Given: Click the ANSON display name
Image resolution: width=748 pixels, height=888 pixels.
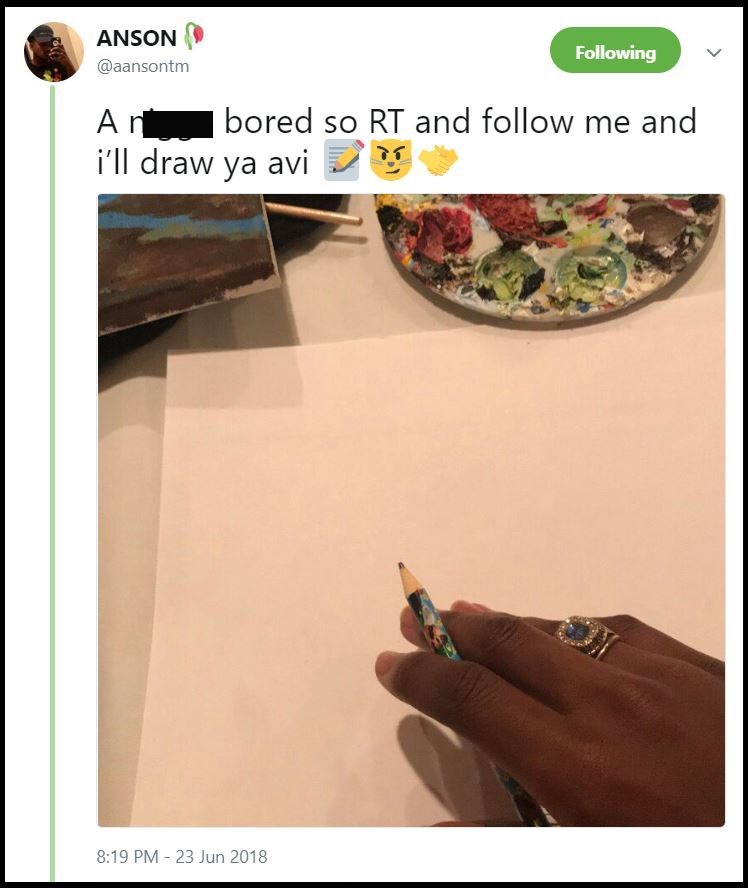Looking at the screenshot, I should pyautogui.click(x=136, y=38).
